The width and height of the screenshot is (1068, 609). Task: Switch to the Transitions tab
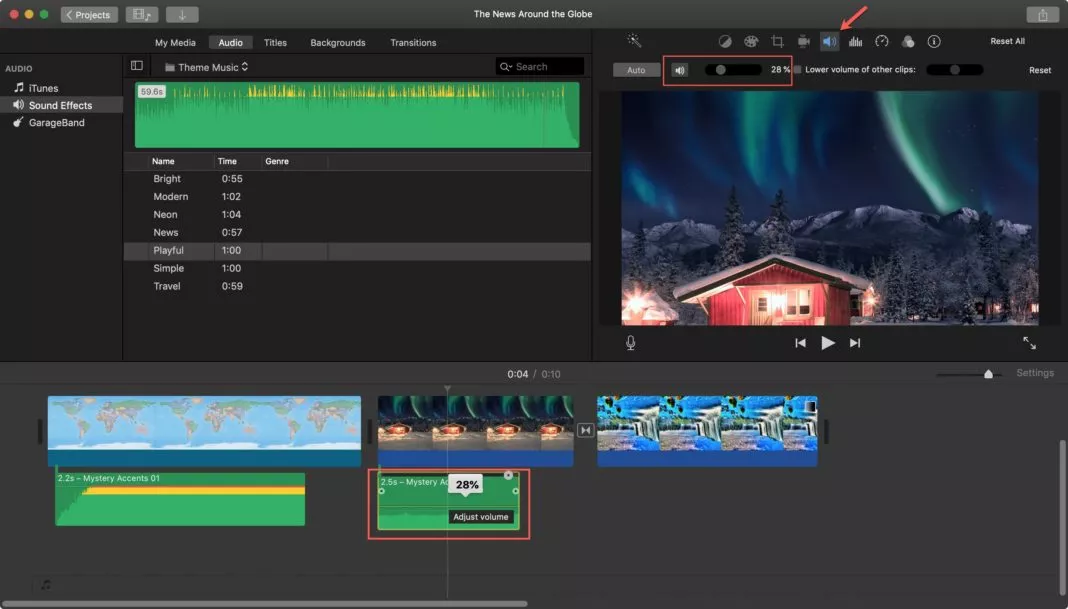point(413,43)
